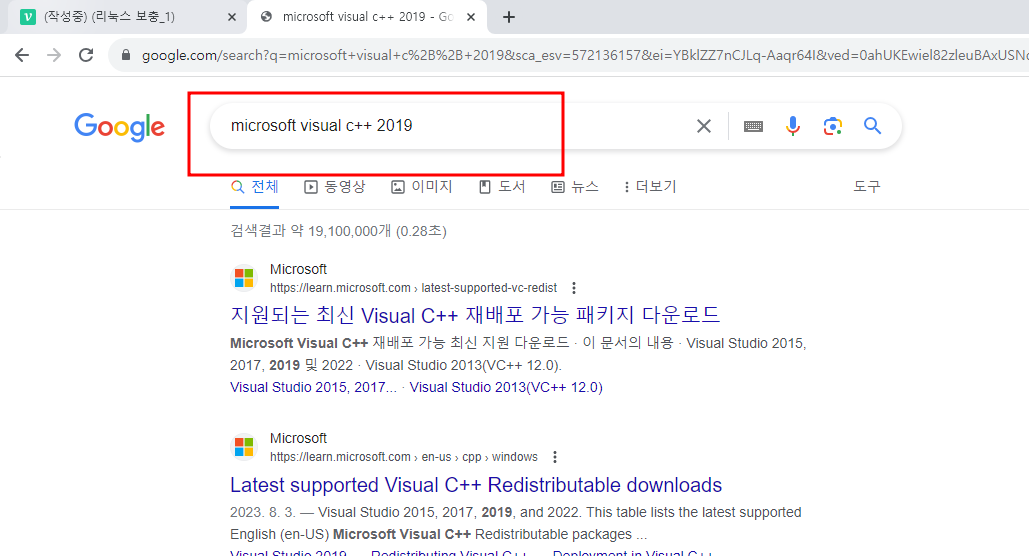Viewport: 1029px width, 556px height.
Task: Click the learn.microsoft.com latest-supported-vc-redist URL
Action: [413, 288]
